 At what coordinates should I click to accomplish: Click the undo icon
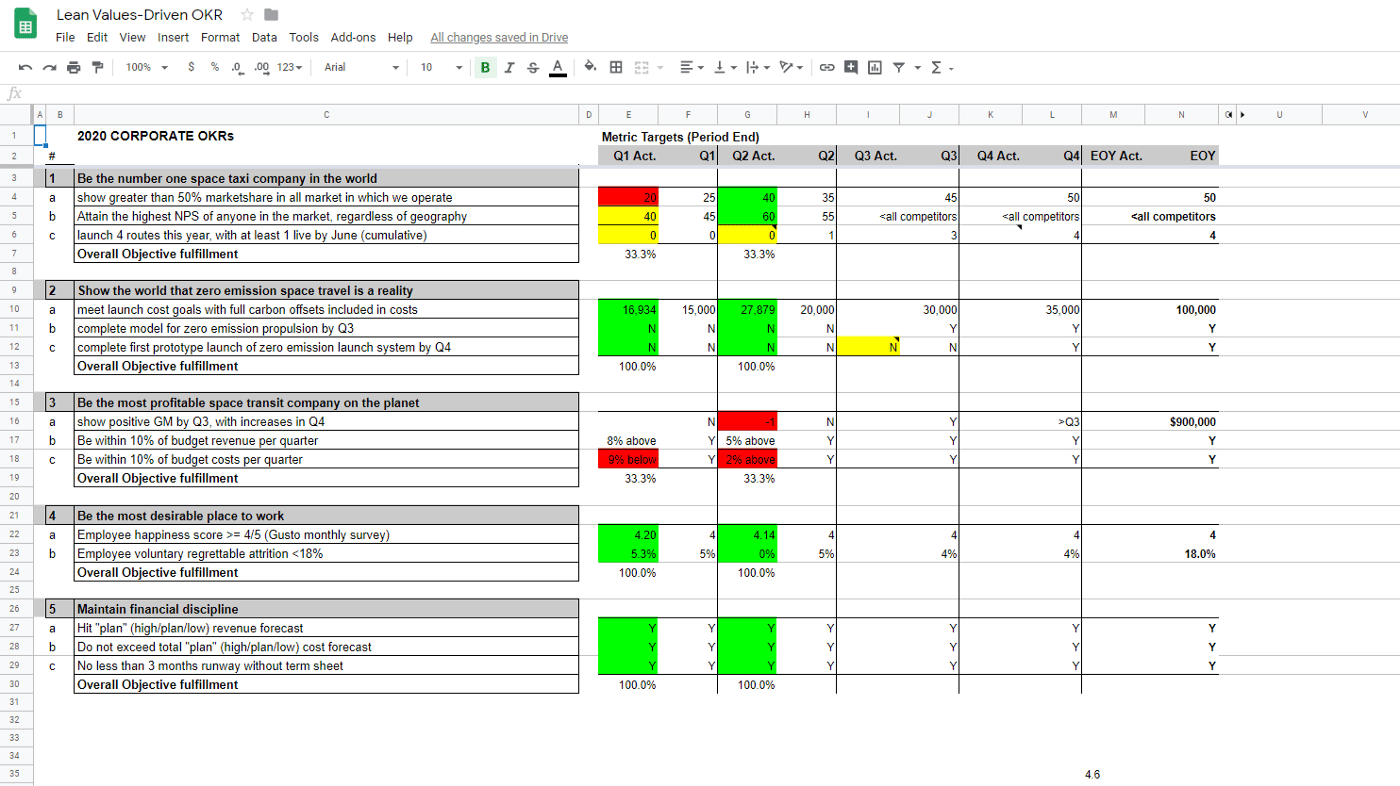24,67
